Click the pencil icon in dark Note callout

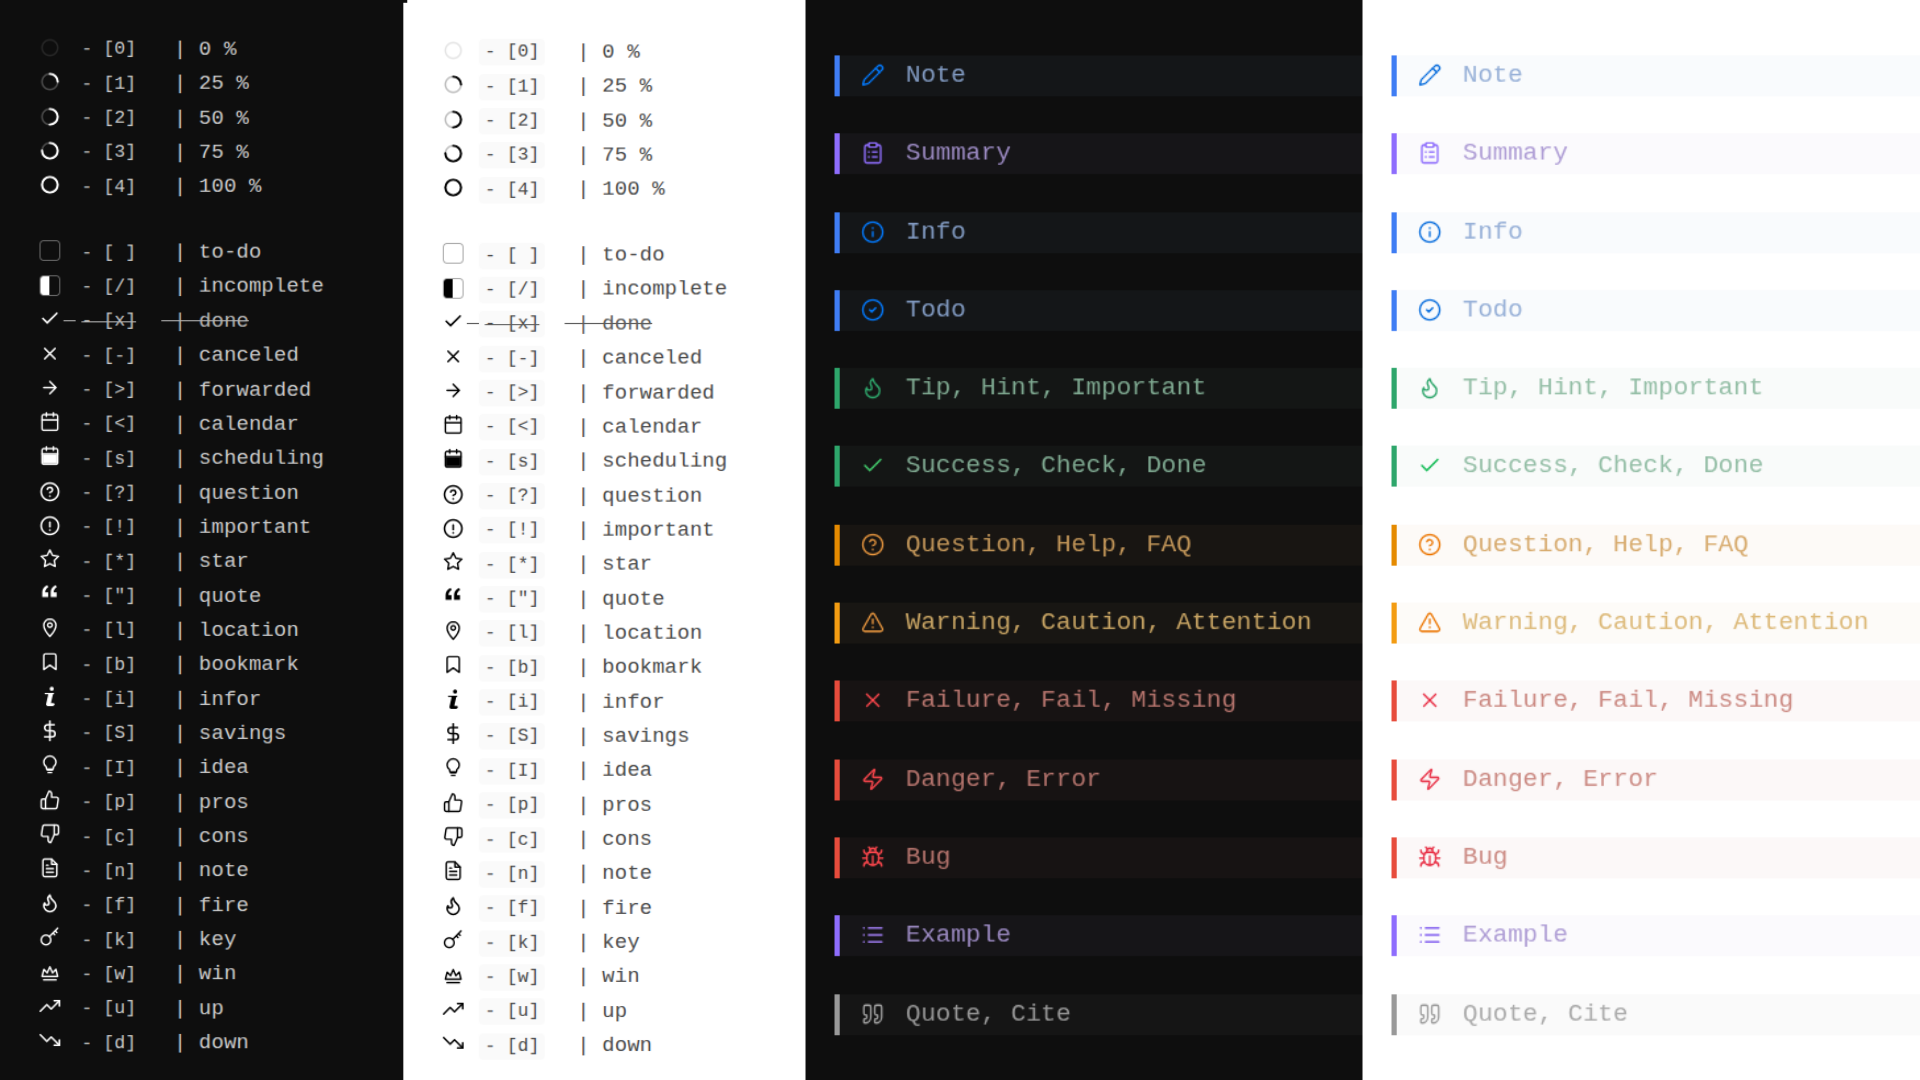(x=873, y=75)
